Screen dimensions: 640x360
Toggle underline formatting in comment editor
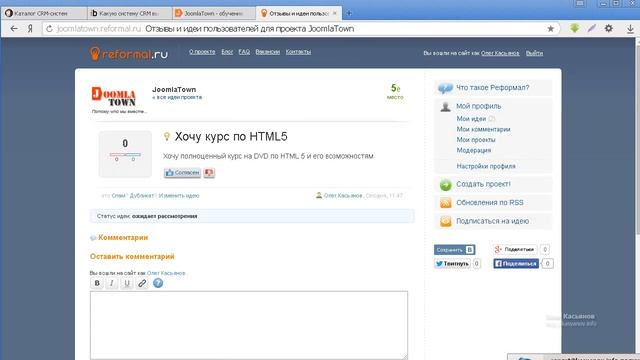pyautogui.click(x=127, y=283)
